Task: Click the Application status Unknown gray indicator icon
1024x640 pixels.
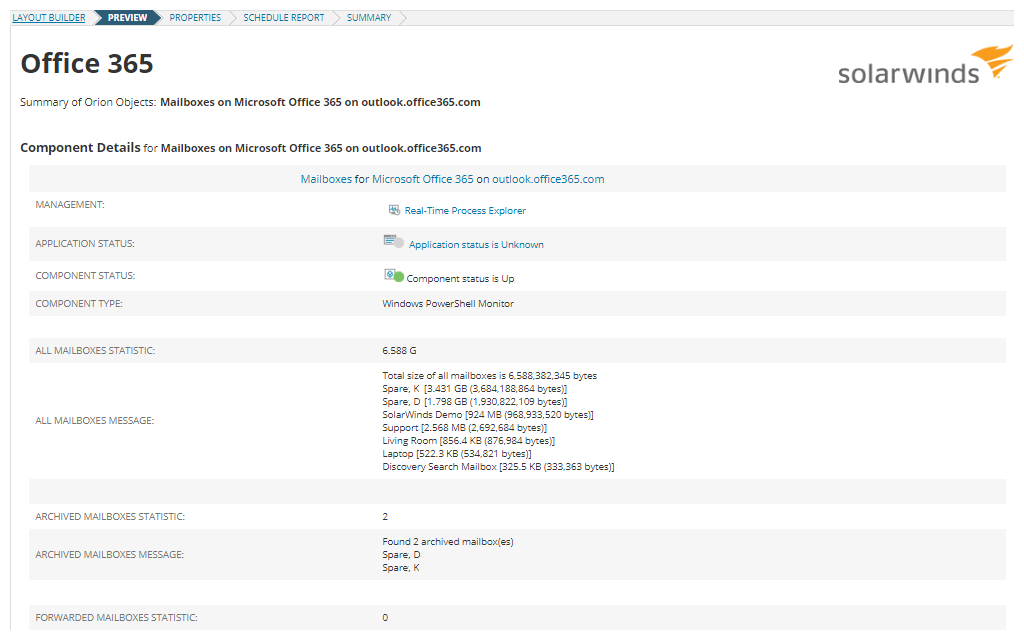Action: click(399, 243)
